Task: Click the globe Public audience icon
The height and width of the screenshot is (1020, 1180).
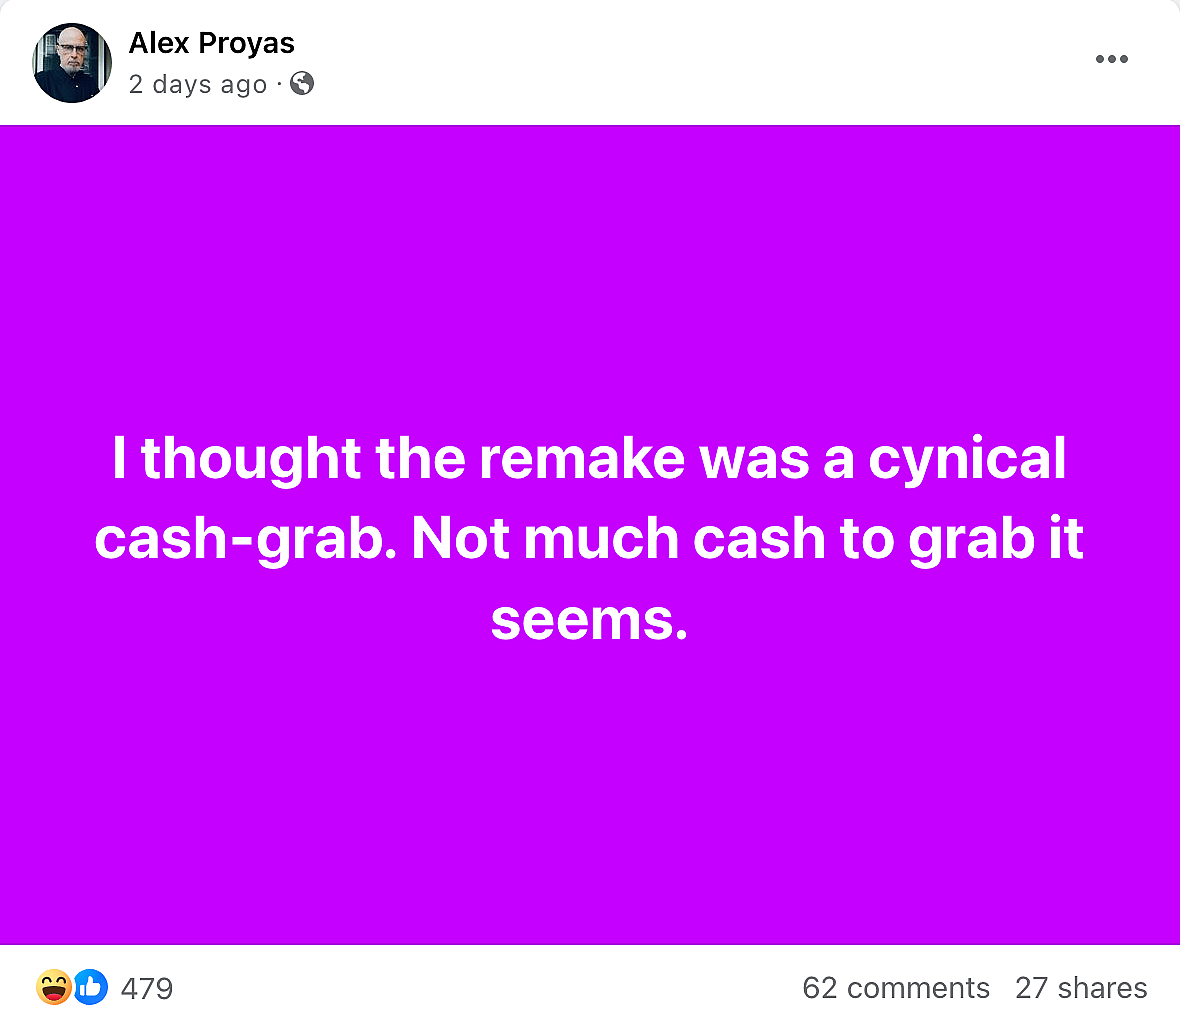Action: 302,84
